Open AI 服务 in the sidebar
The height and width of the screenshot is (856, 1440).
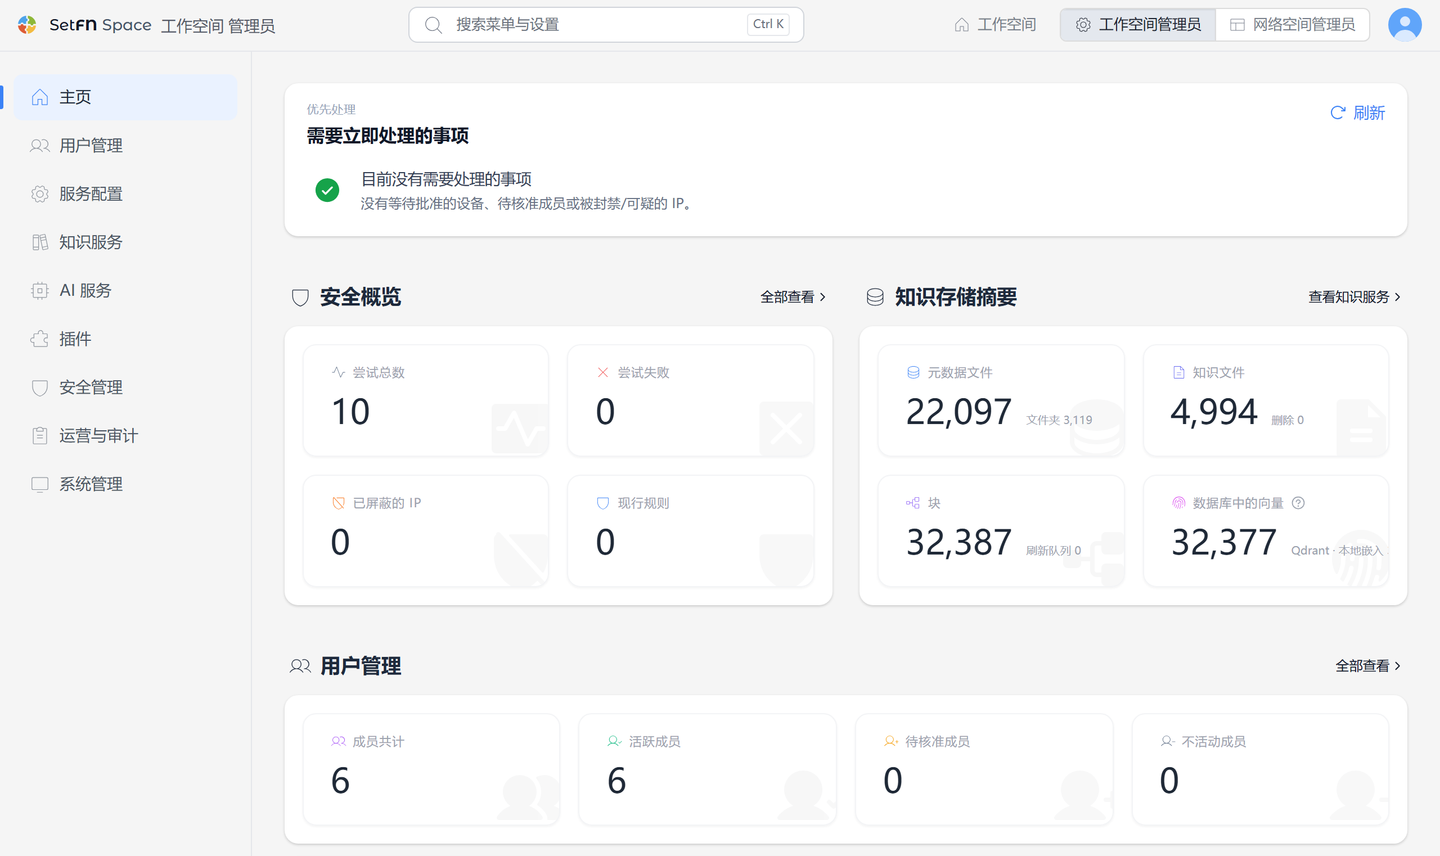[x=125, y=291]
